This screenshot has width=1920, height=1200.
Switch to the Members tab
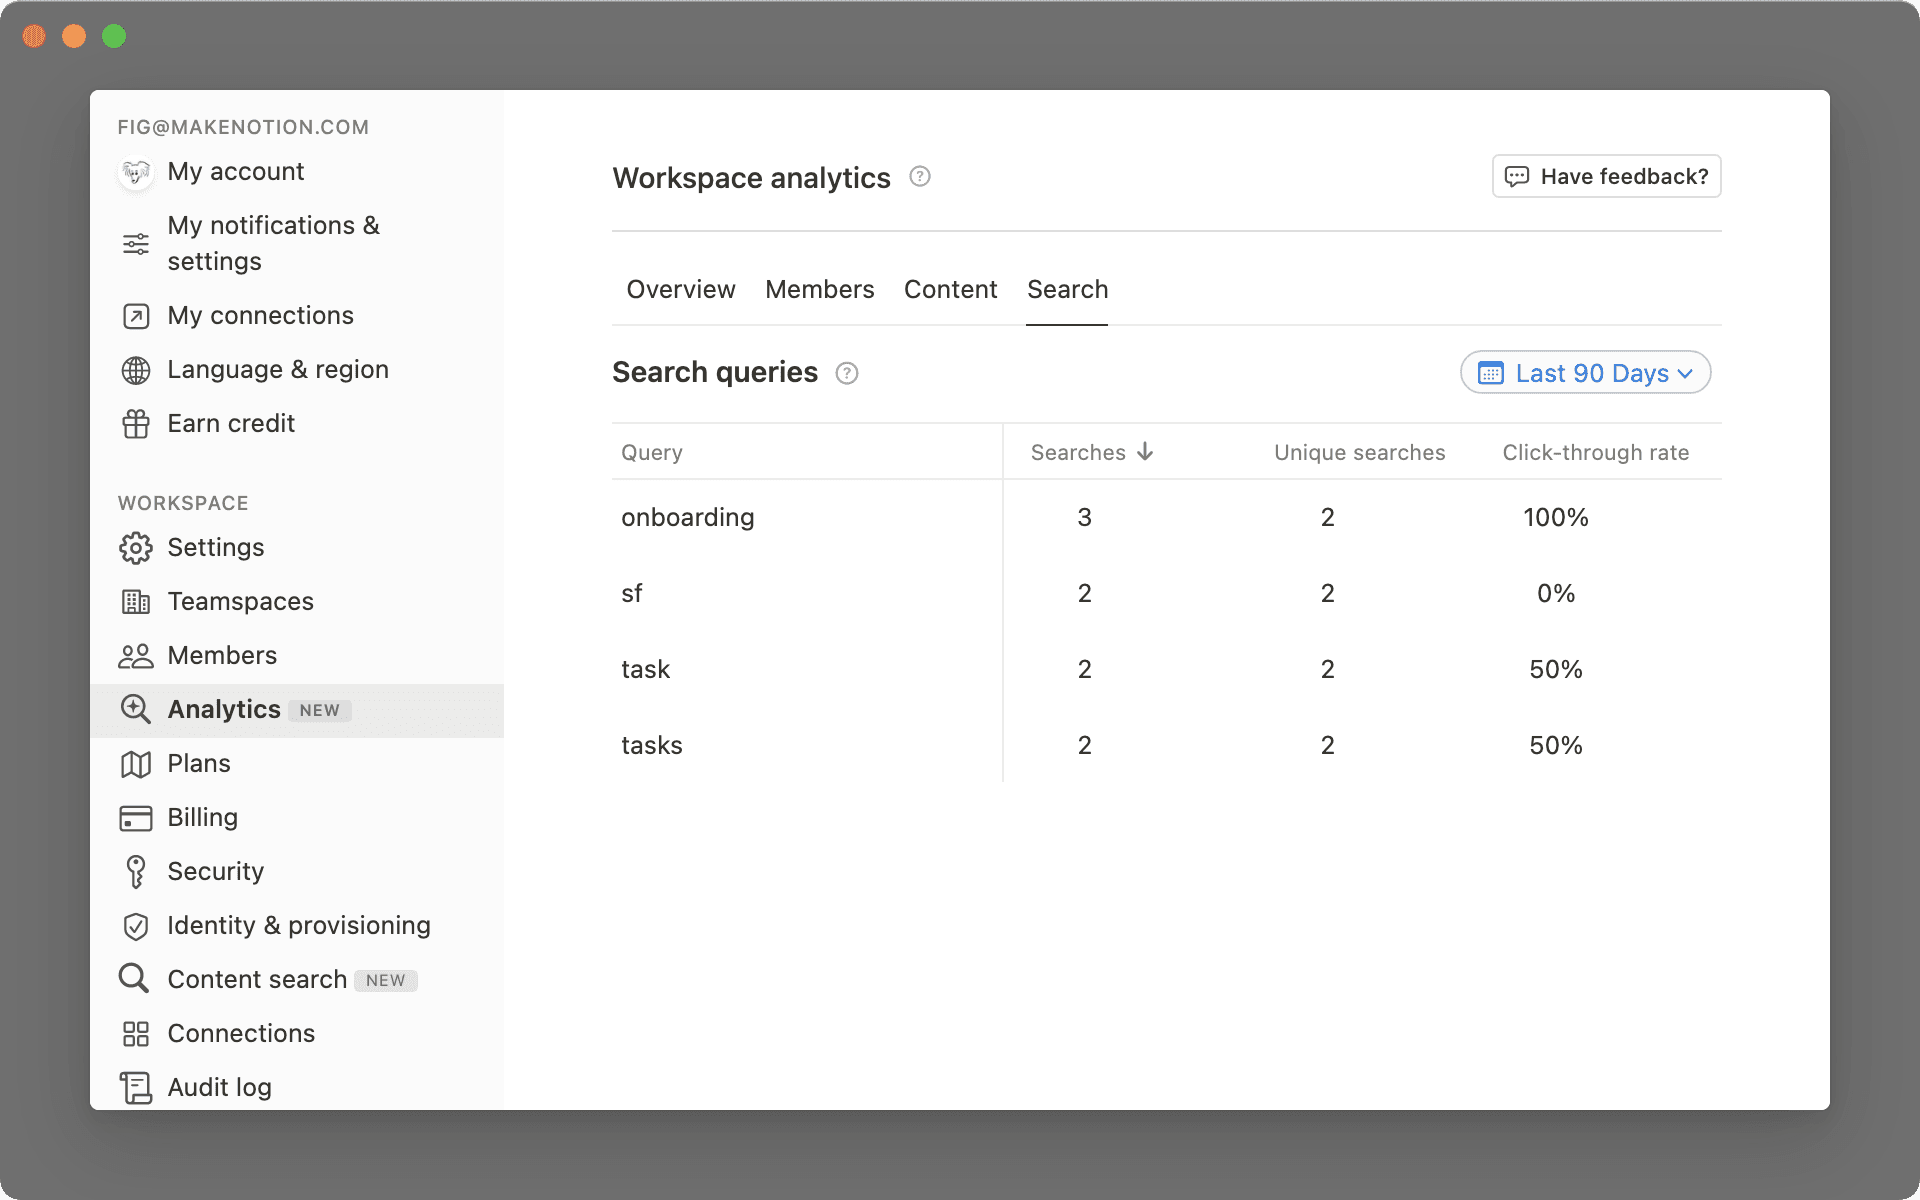click(819, 289)
